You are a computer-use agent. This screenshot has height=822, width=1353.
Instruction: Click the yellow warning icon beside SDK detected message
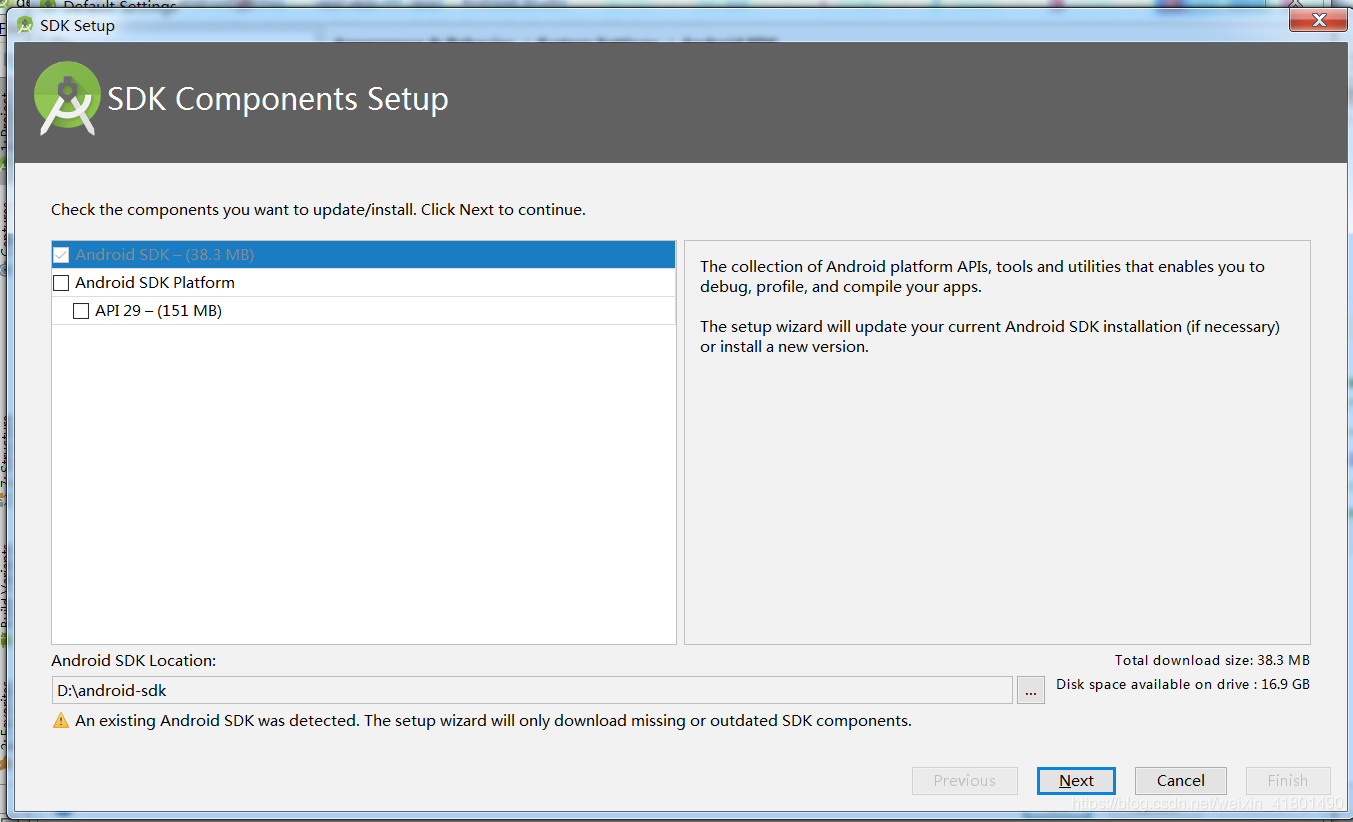tap(61, 720)
